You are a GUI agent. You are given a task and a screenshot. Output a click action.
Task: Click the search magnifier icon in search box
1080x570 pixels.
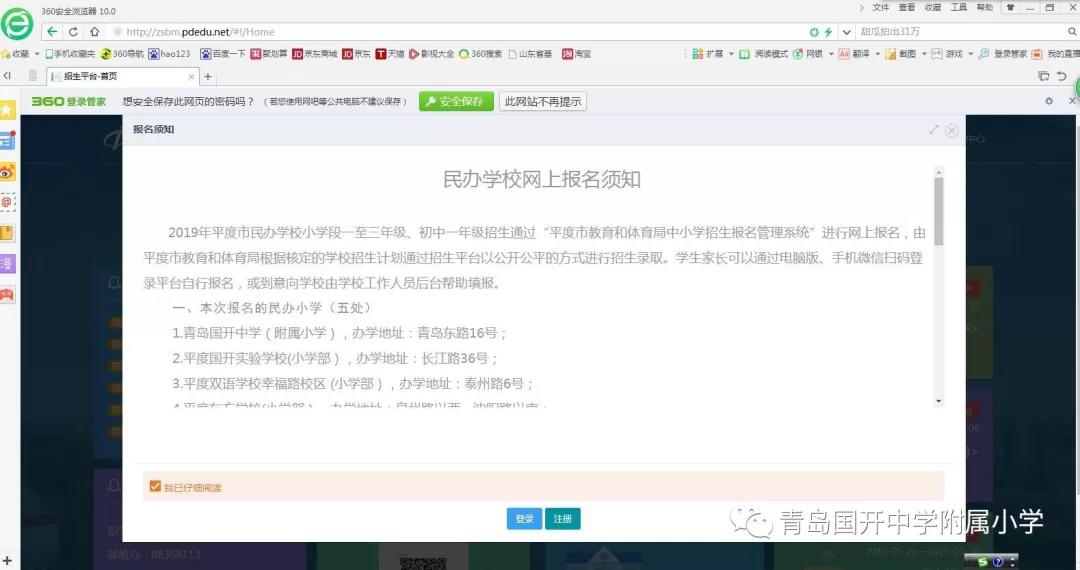pyautogui.click(x=1072, y=32)
